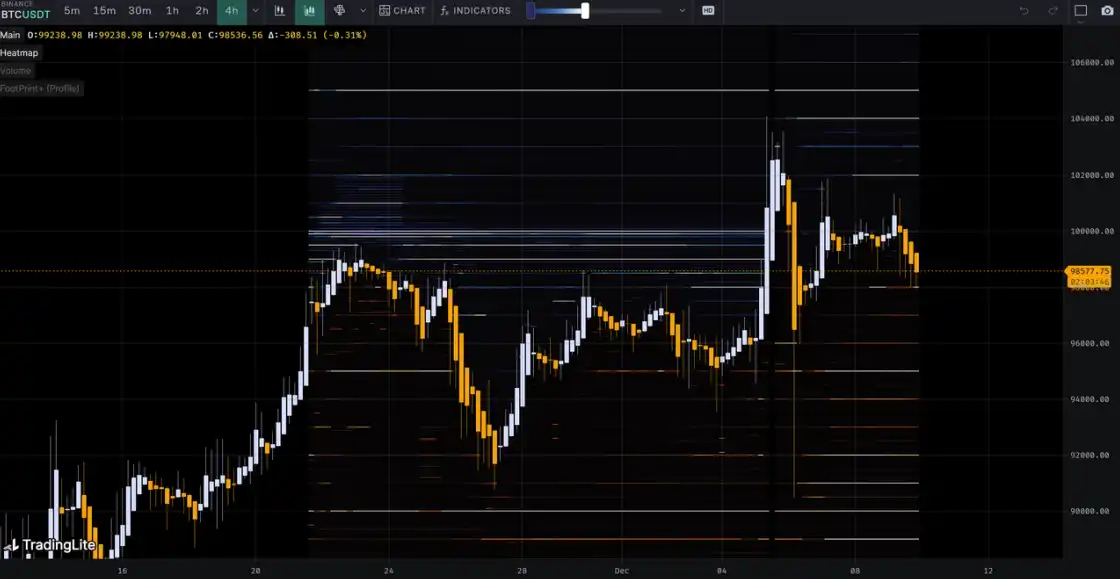Click the highlighted volume bars chart icon
The width and height of the screenshot is (1120, 579).
(309, 11)
